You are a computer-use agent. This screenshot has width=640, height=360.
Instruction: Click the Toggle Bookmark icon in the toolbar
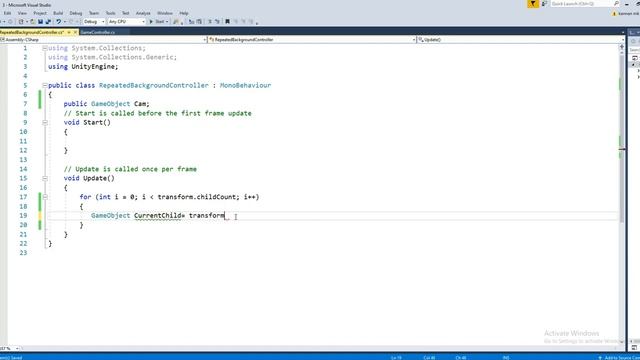(x=227, y=22)
